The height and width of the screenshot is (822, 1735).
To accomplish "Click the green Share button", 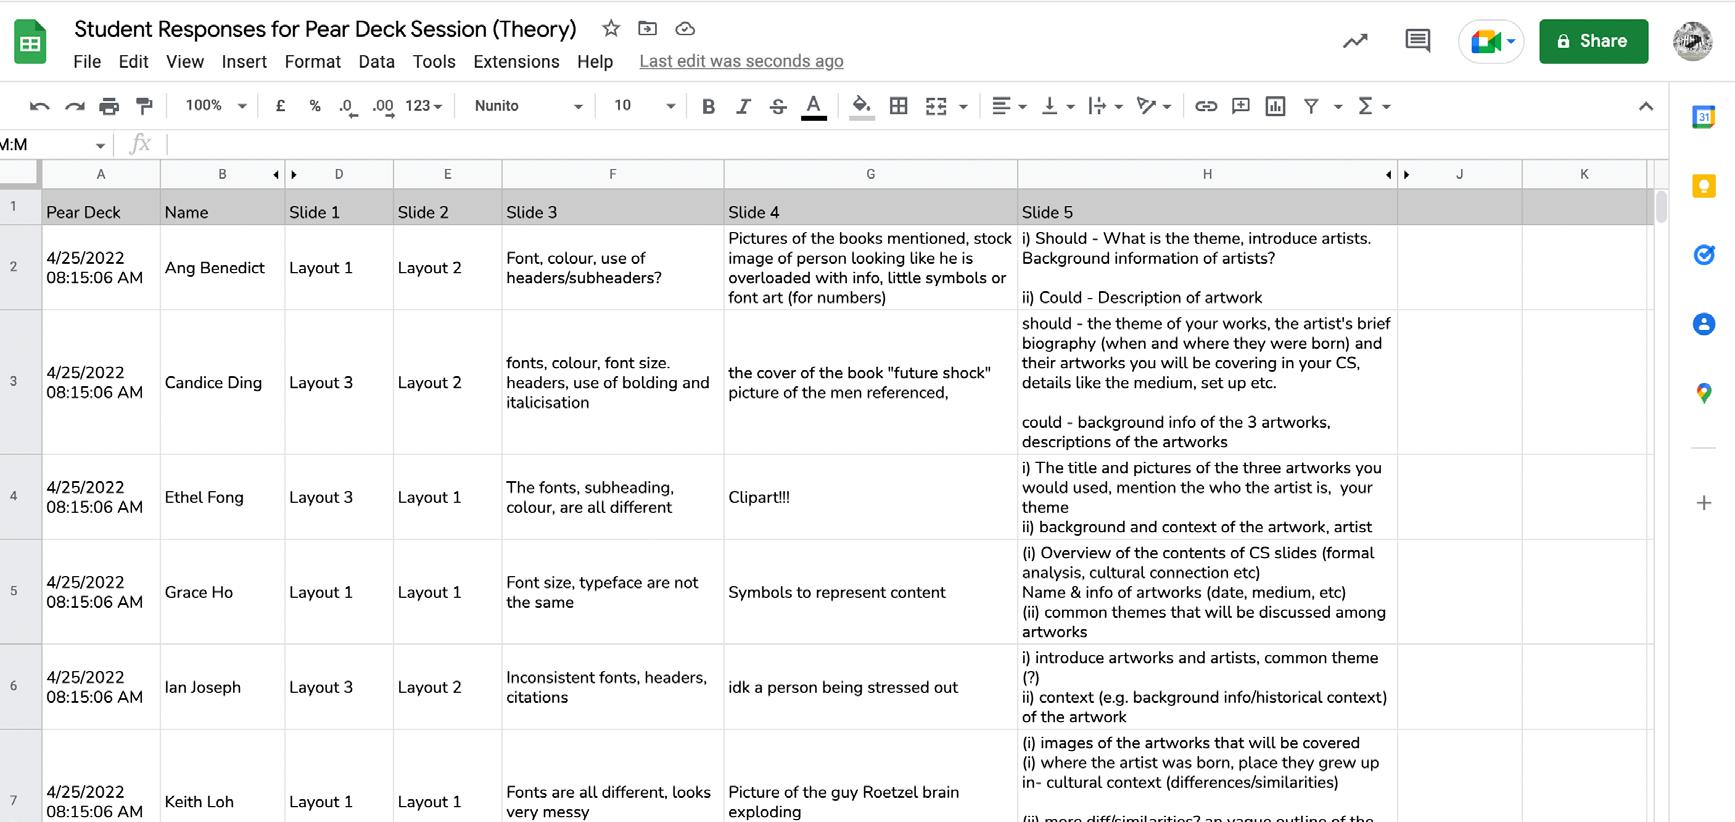I will 1593,41.
